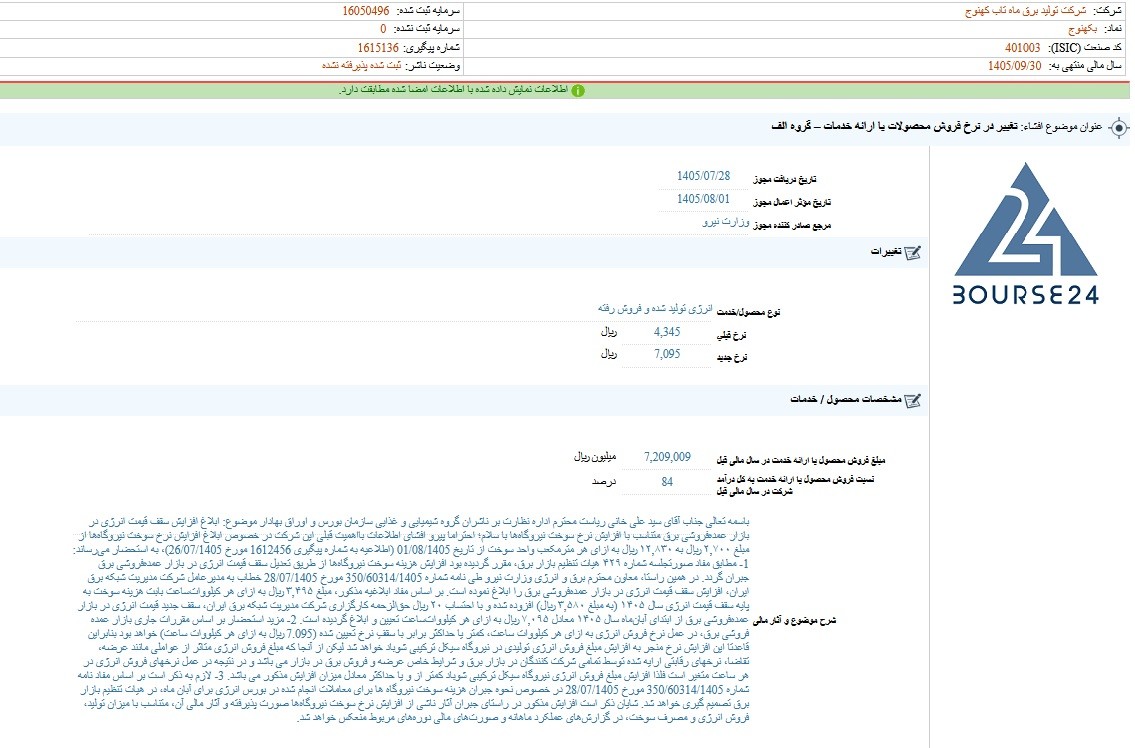Viewport: 1135px width, 748px height.
Task: Click the label نرخ جدید
Action: pyautogui.click(x=731, y=358)
